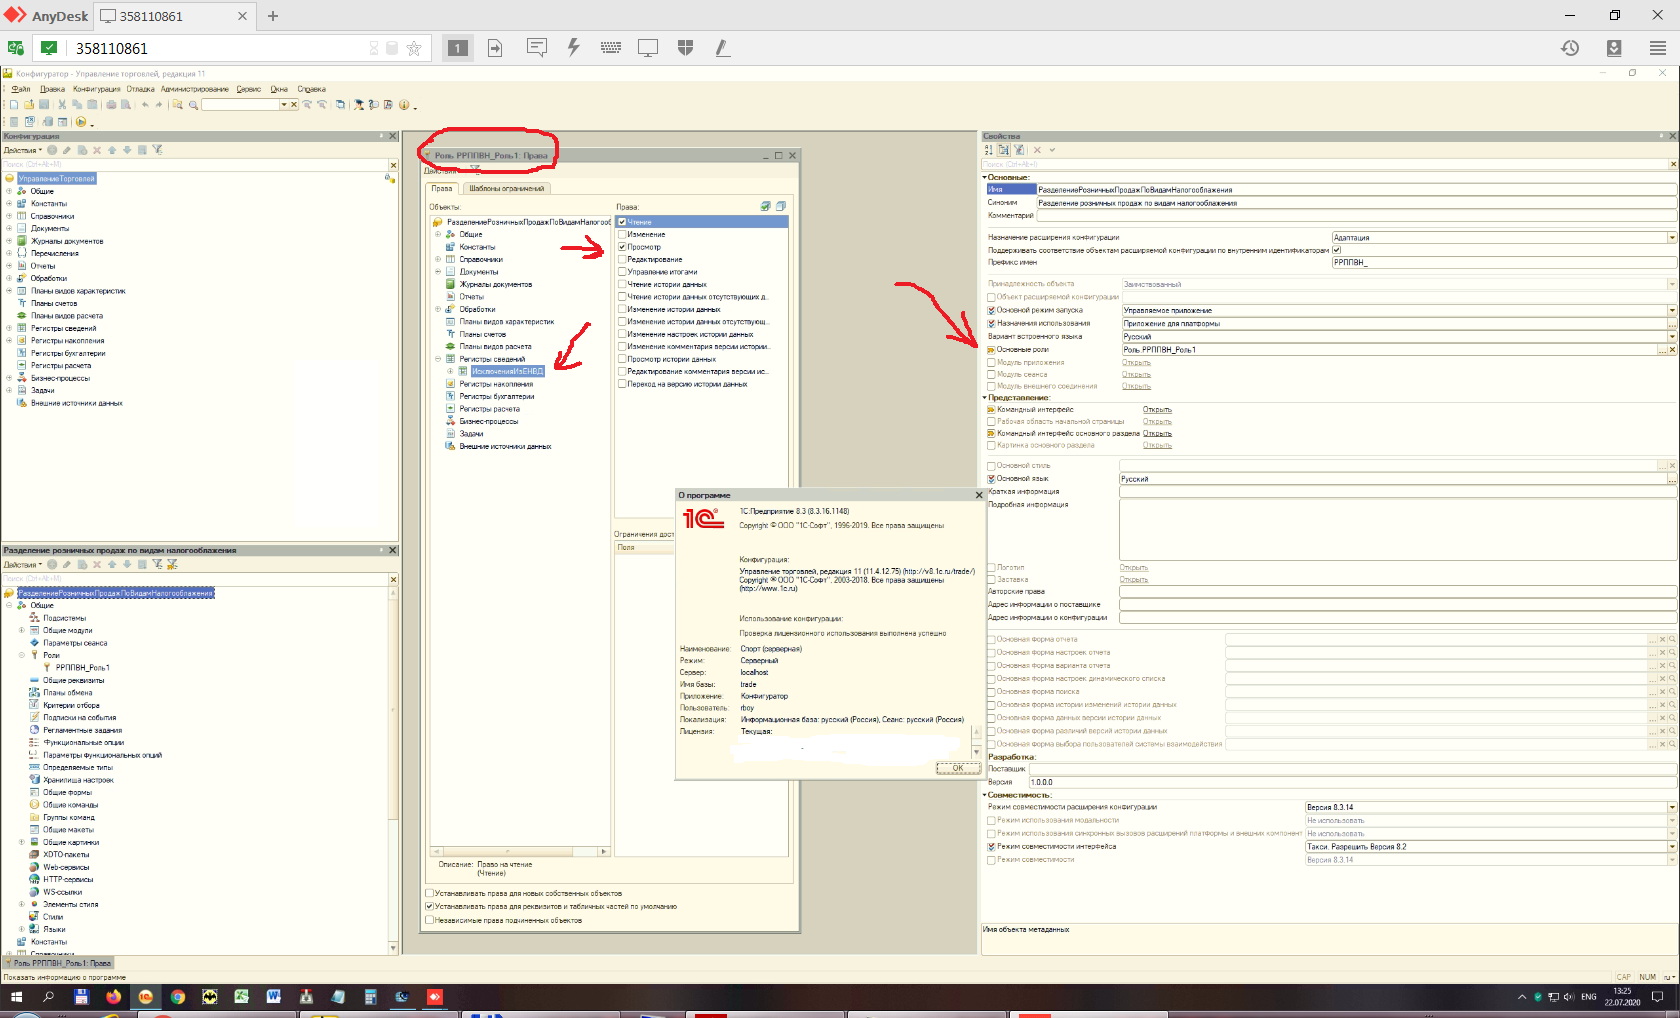
Task: Open Конфигурация menu
Action: (x=96, y=89)
